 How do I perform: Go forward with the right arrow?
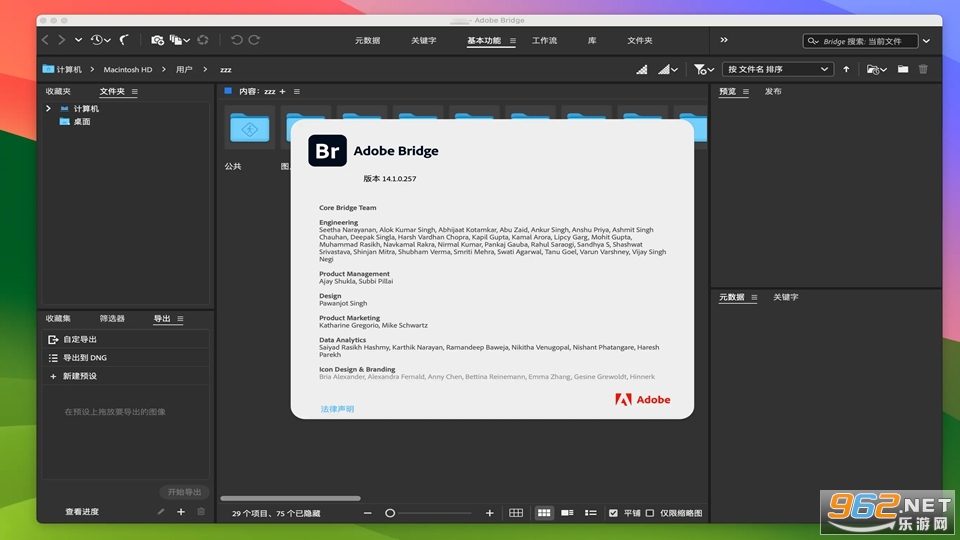click(61, 40)
